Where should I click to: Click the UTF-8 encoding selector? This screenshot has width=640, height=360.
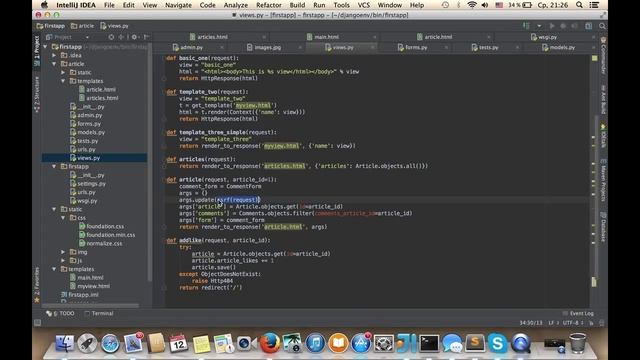click(573, 323)
